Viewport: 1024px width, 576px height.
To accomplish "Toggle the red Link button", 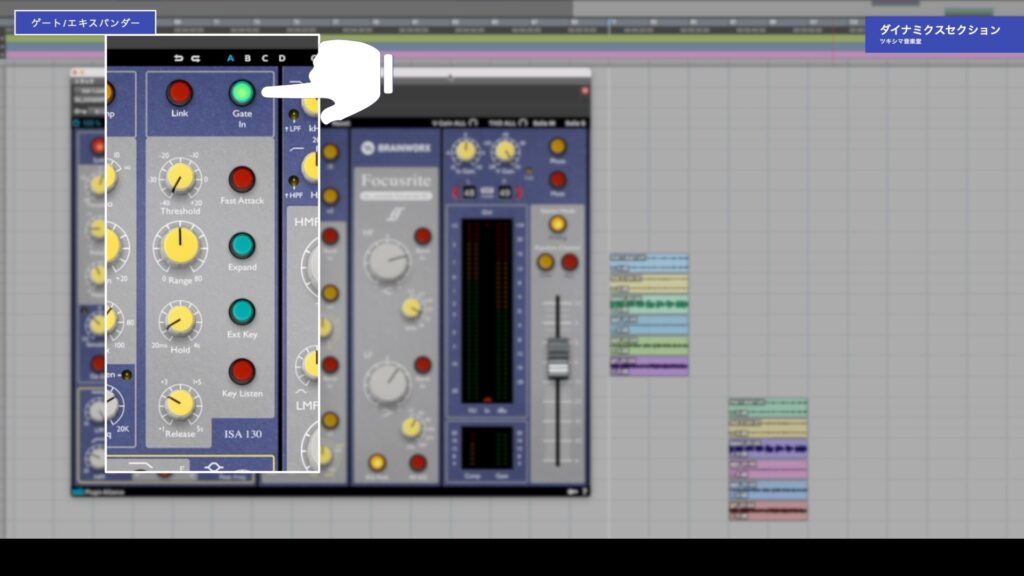I will pyautogui.click(x=179, y=93).
